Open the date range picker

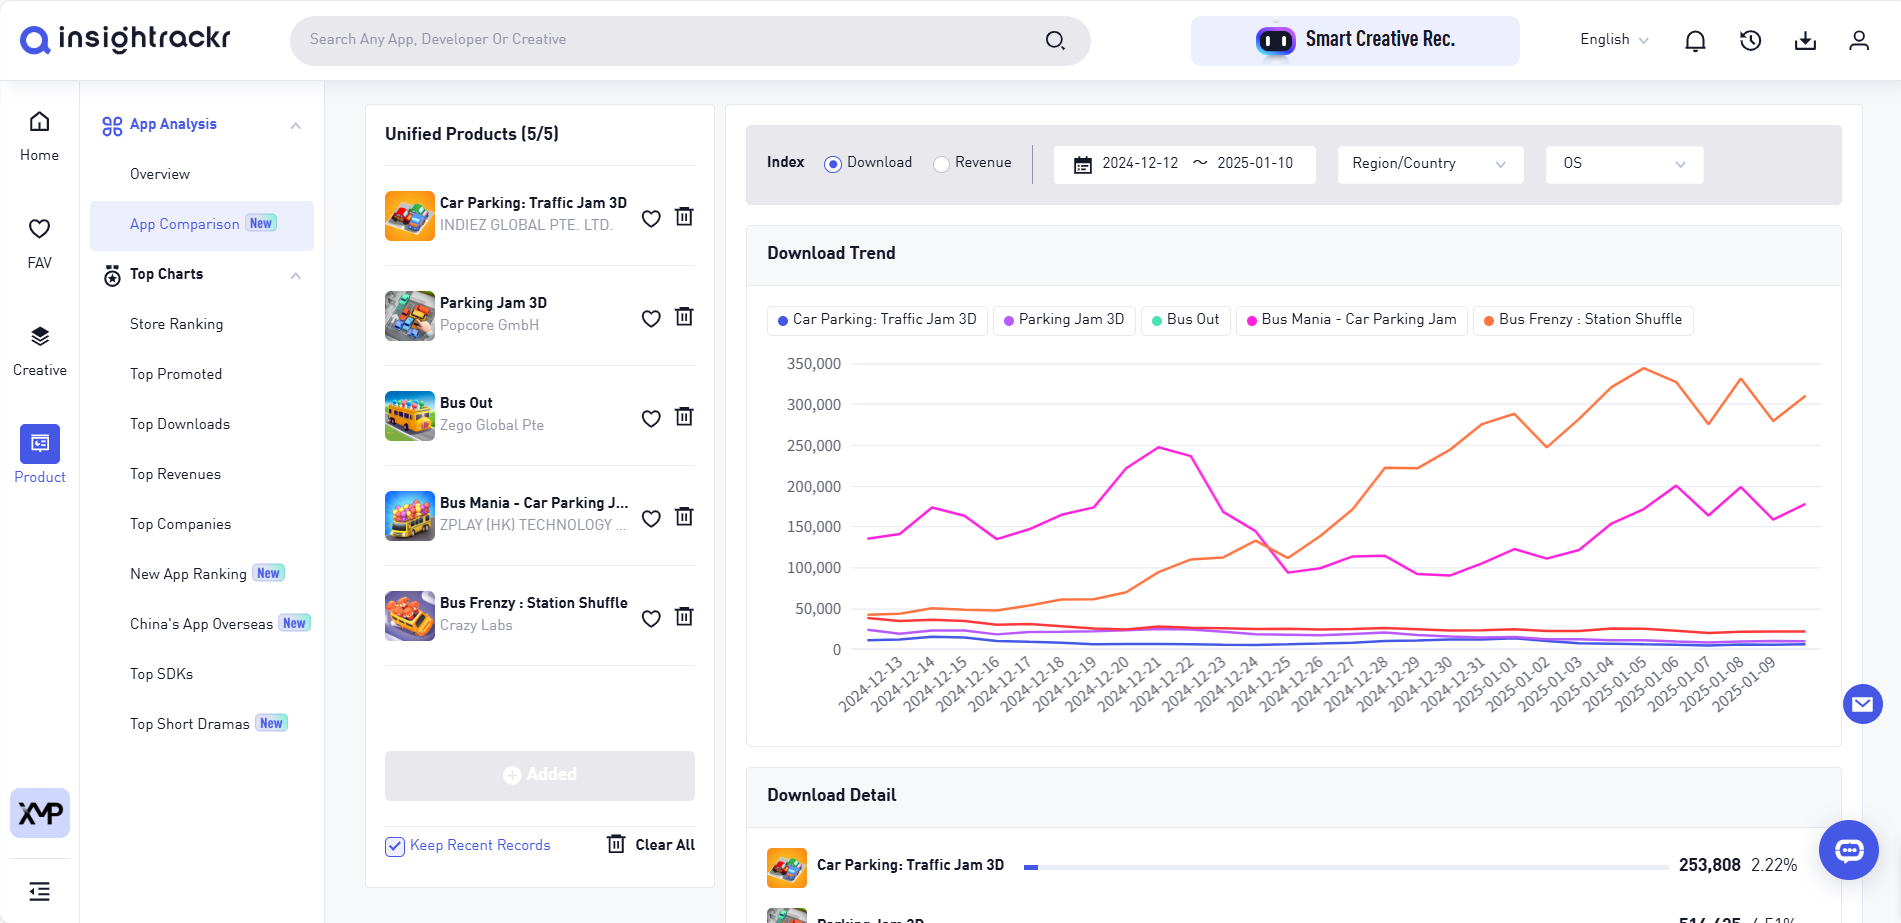1184,164
